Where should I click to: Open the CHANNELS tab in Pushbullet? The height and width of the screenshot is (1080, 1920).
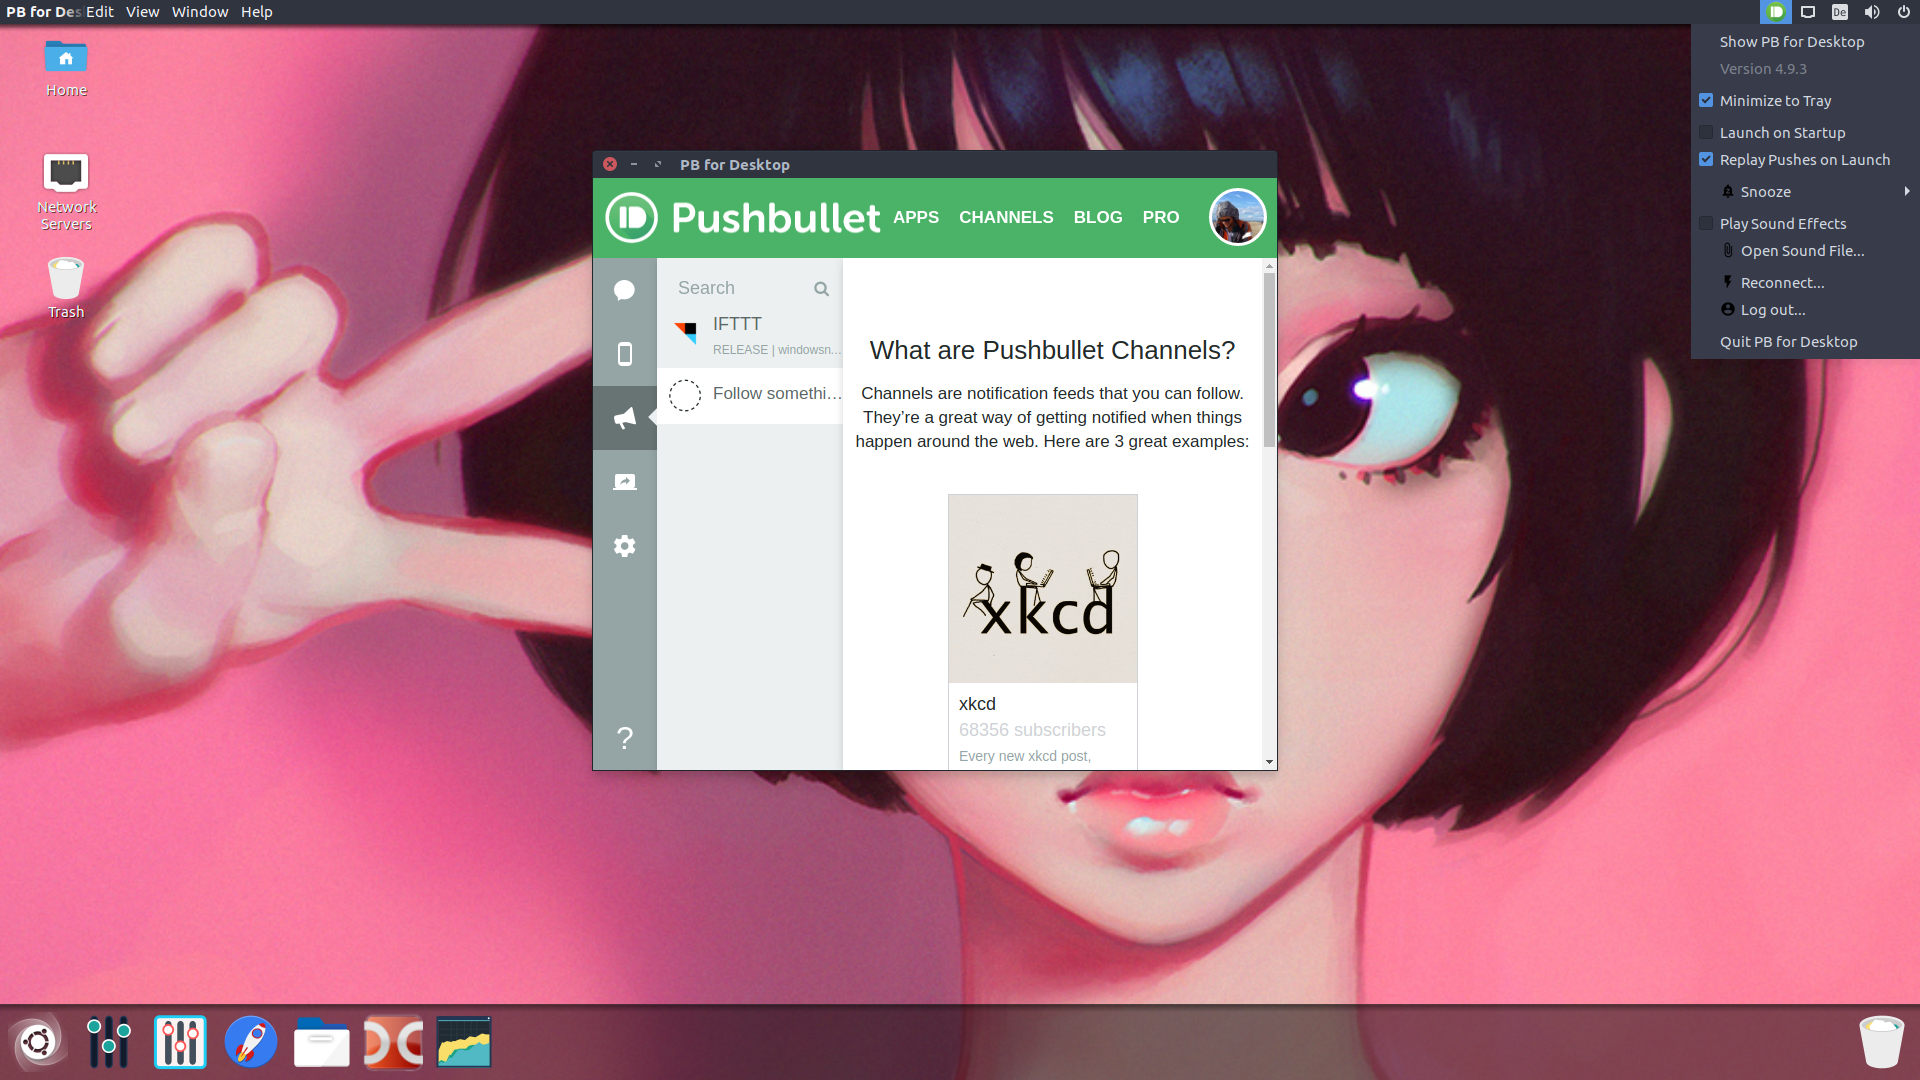coord(1006,218)
